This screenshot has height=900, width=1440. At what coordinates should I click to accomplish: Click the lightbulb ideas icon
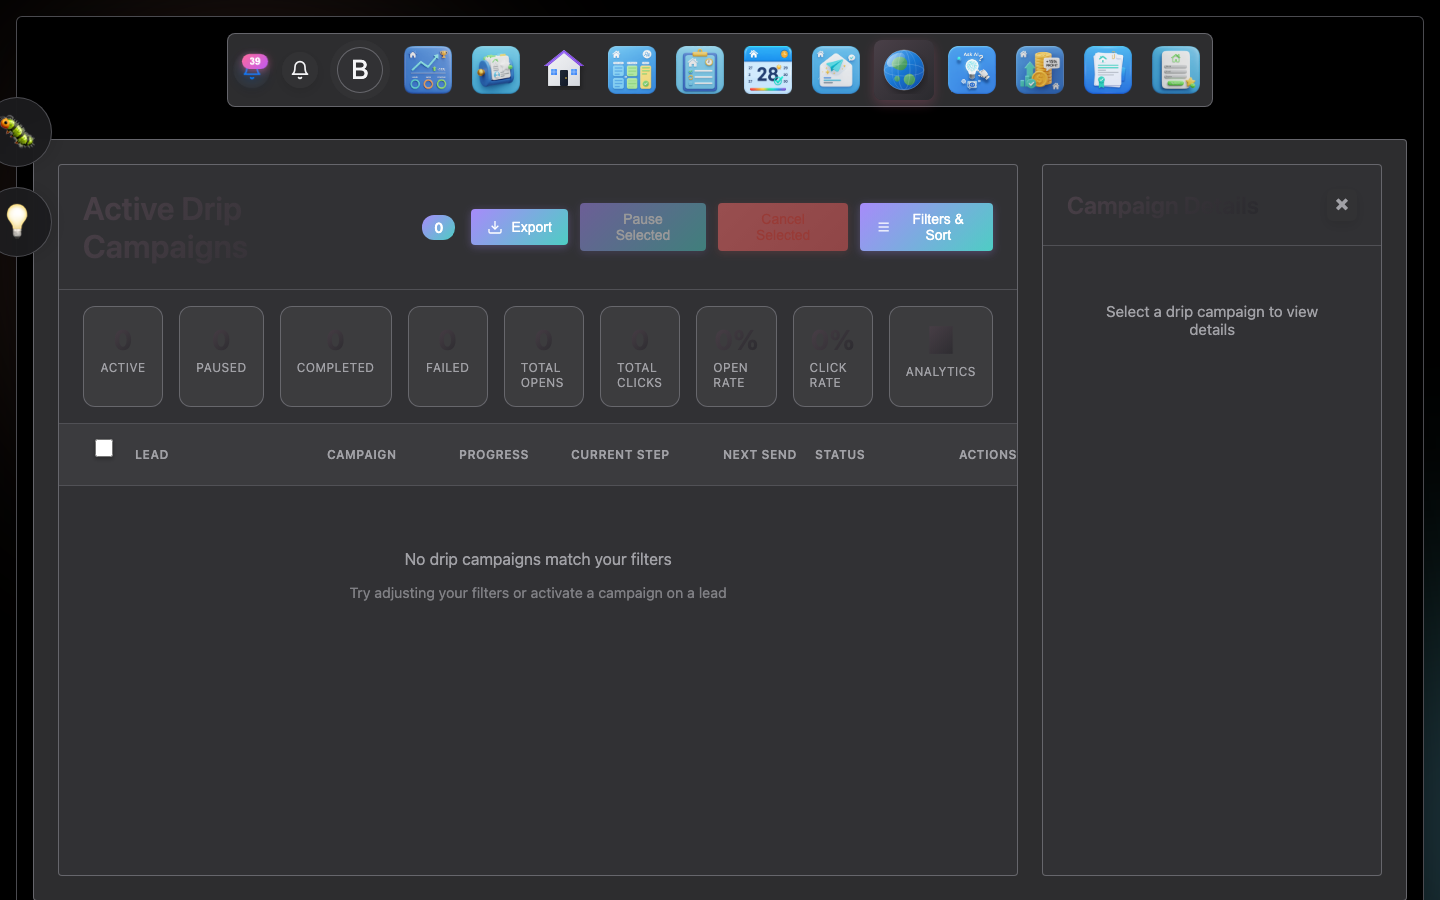tap(18, 220)
